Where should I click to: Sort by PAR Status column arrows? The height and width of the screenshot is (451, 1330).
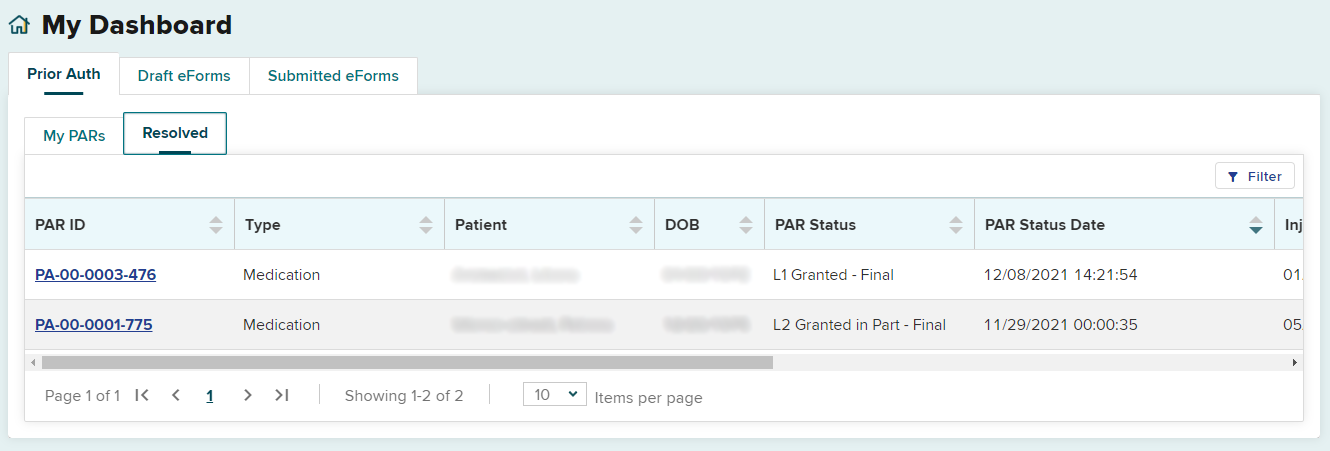tap(956, 225)
